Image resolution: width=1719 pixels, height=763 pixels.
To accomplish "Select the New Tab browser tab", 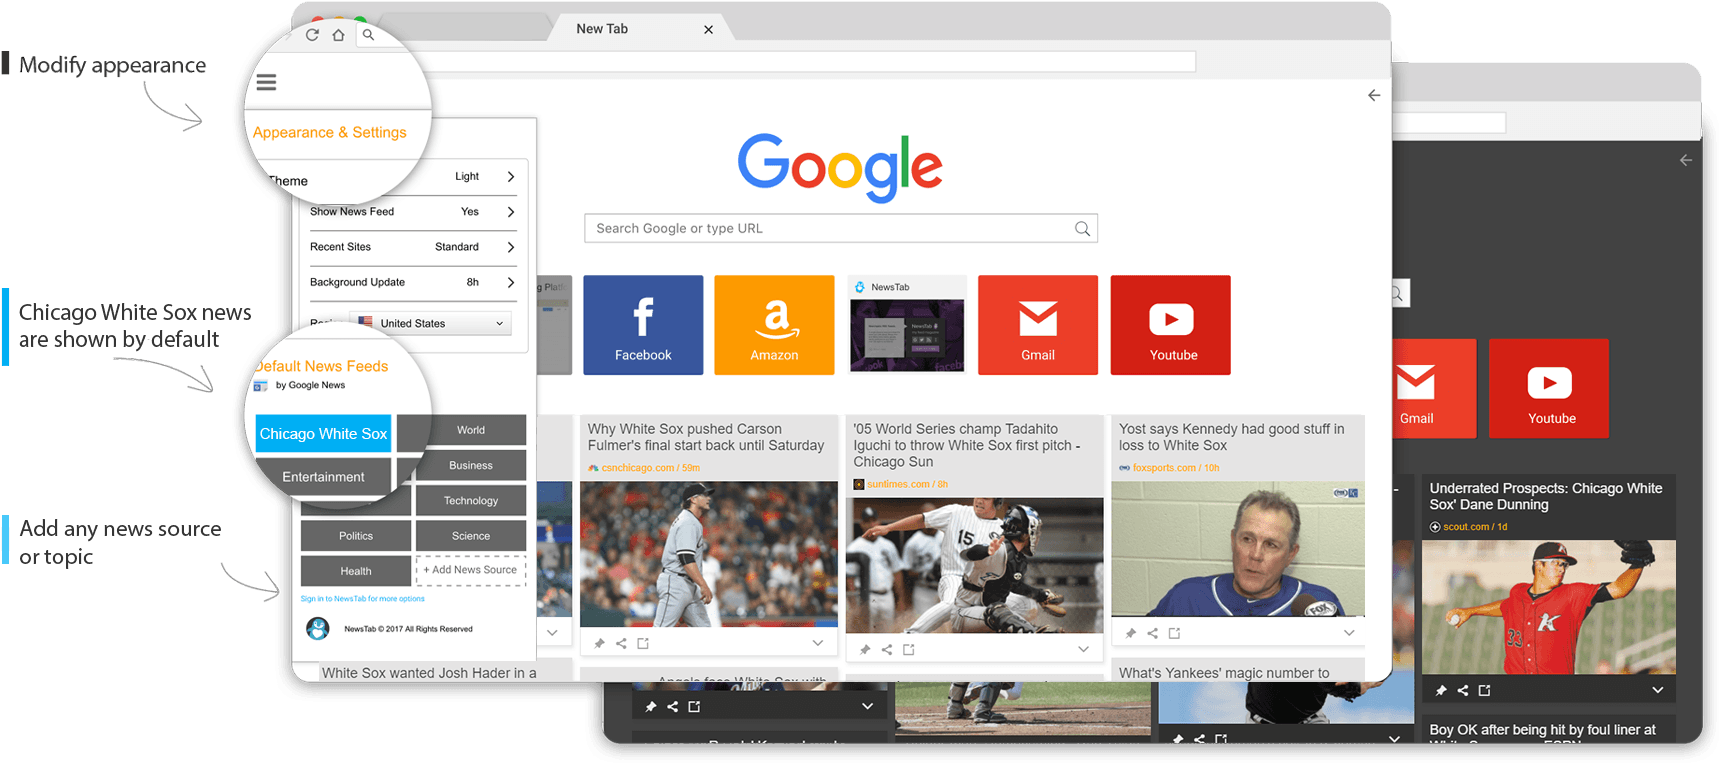I will pos(640,29).
